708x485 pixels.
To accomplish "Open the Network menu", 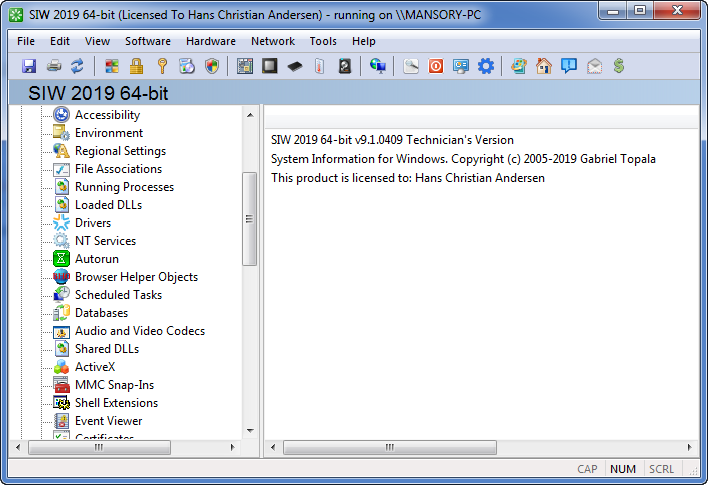I will tap(273, 41).
